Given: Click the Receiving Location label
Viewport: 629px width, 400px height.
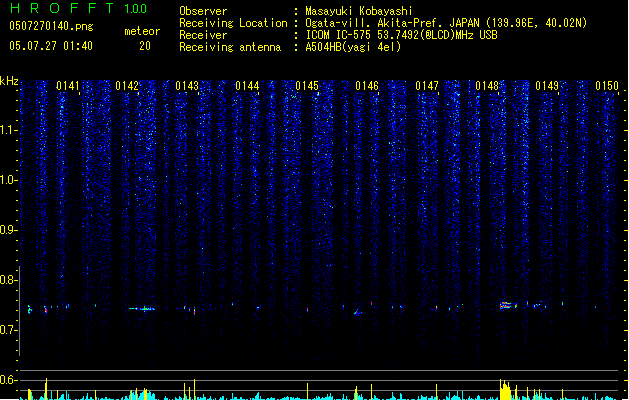Looking at the screenshot, I should pos(233,23).
